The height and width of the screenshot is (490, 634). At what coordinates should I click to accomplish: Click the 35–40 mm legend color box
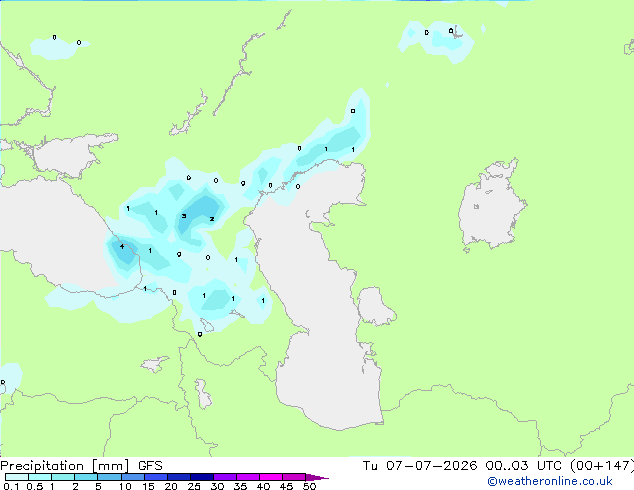pos(247,477)
